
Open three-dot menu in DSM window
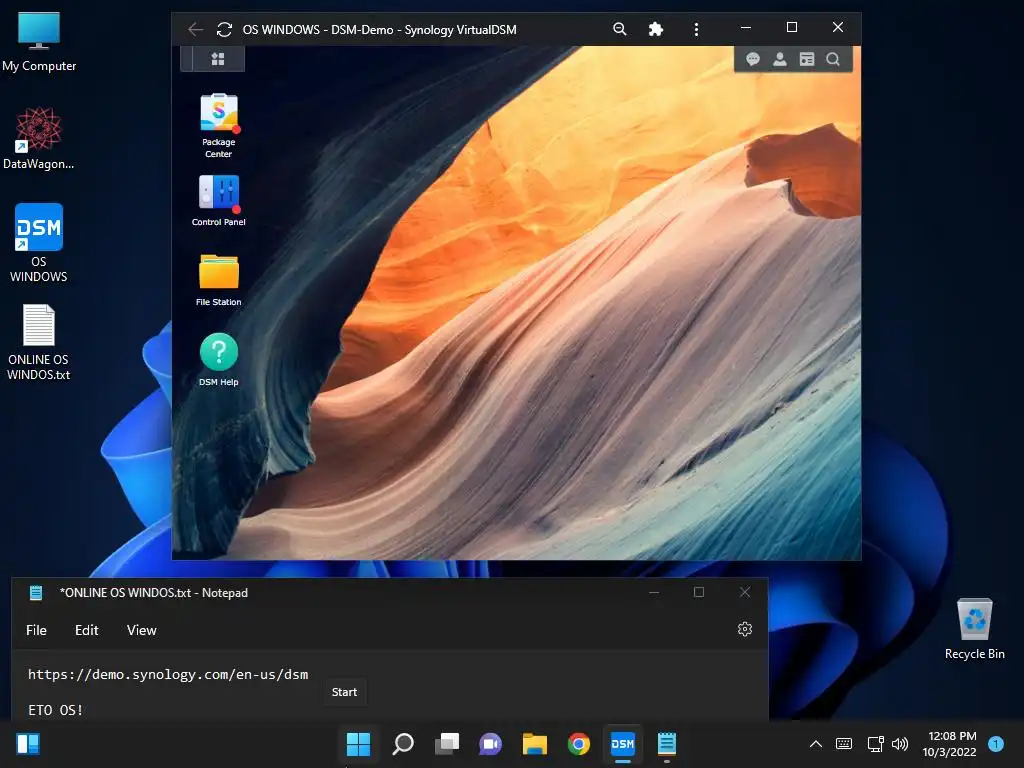tap(696, 29)
